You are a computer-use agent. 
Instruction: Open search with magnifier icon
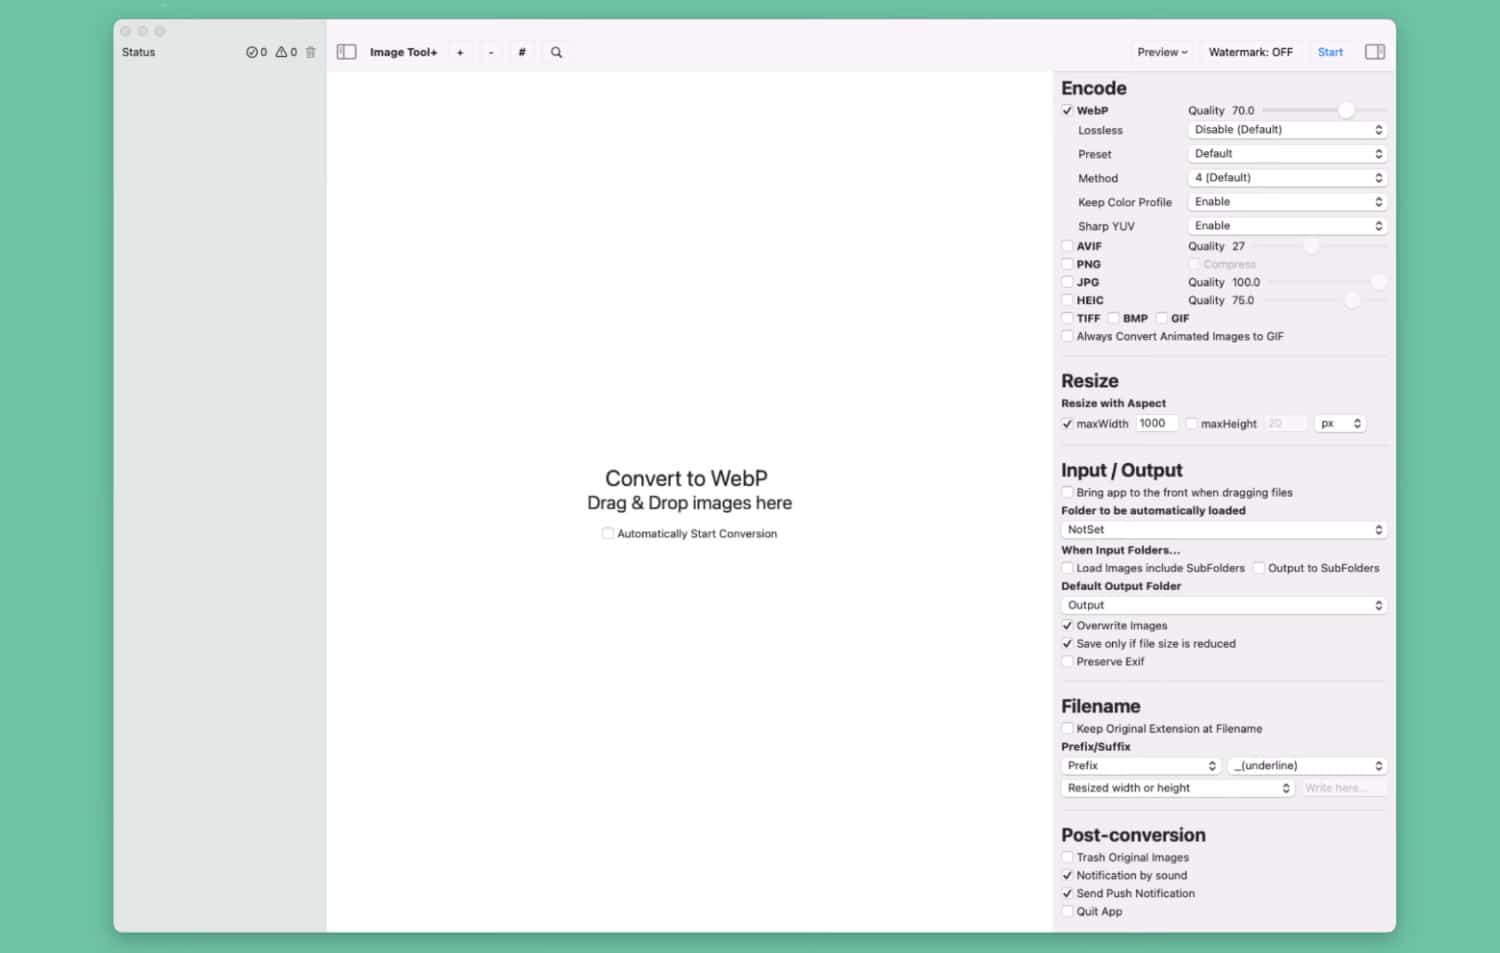coord(556,52)
